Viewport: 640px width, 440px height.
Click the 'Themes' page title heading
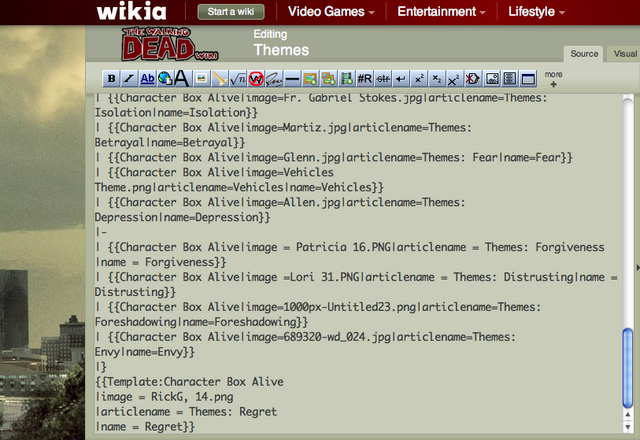click(x=281, y=50)
